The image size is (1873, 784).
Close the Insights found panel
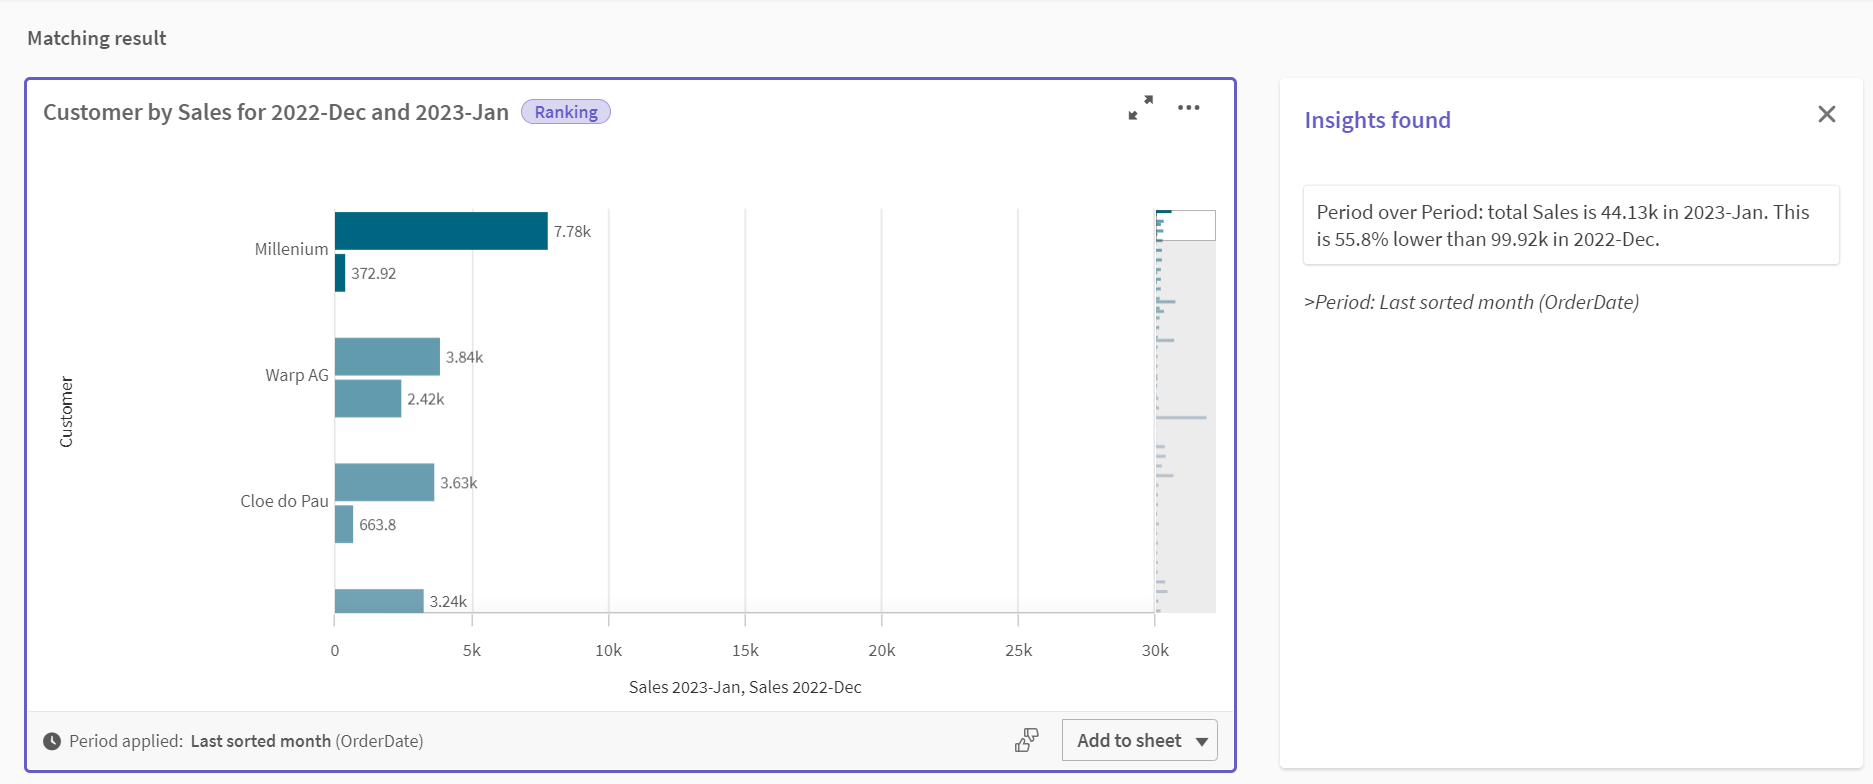pos(1826,115)
